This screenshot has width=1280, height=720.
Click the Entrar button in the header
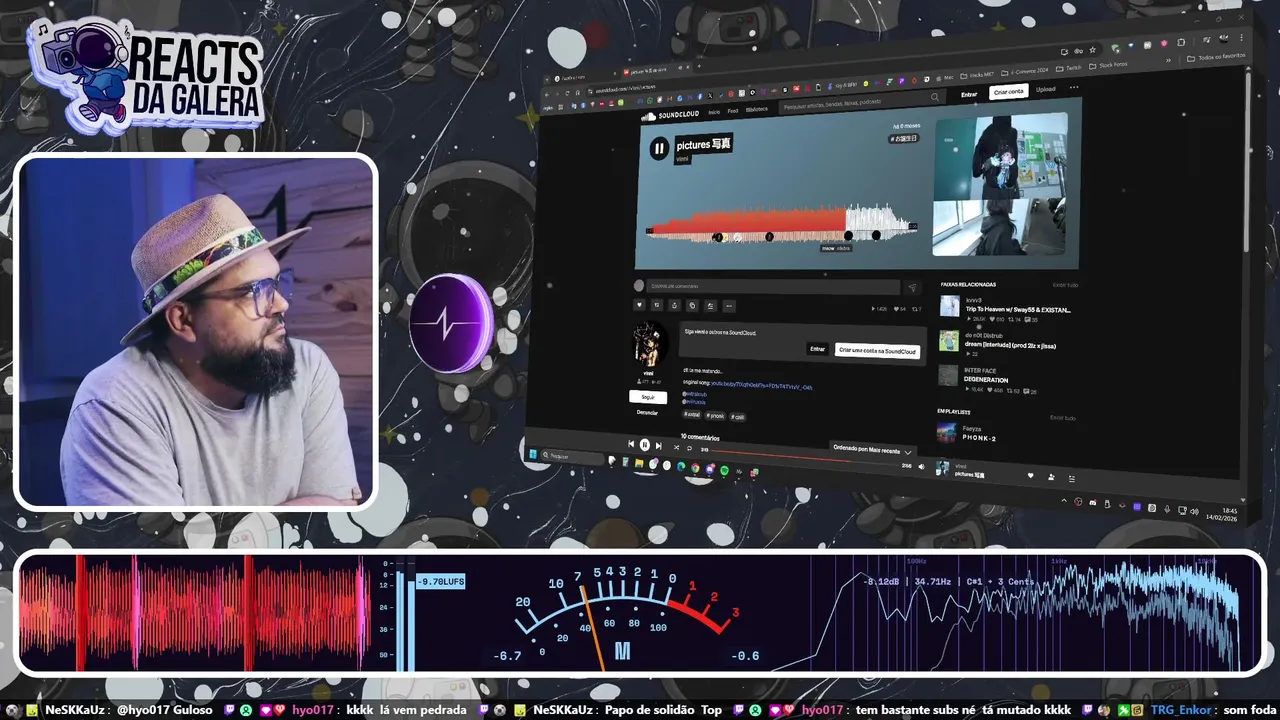[x=969, y=95]
